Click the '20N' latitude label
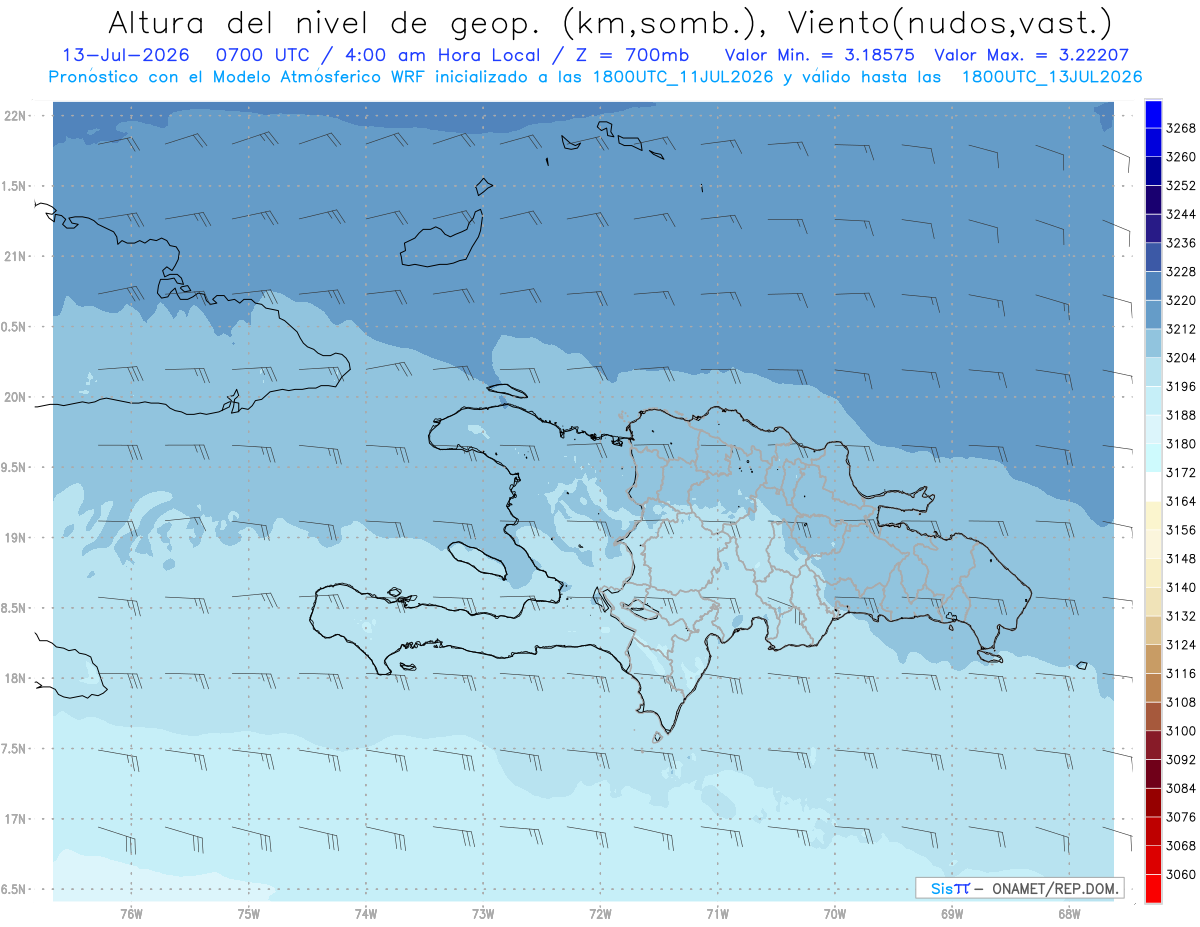Viewport: 1200px width, 927px height. (14, 397)
